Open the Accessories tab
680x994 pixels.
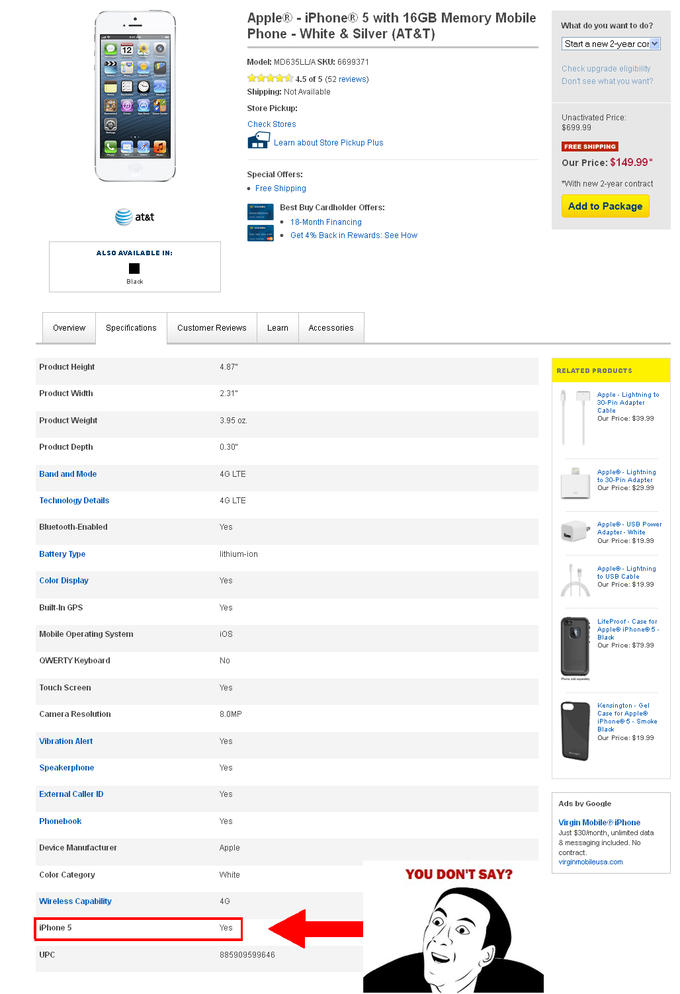[x=331, y=328]
